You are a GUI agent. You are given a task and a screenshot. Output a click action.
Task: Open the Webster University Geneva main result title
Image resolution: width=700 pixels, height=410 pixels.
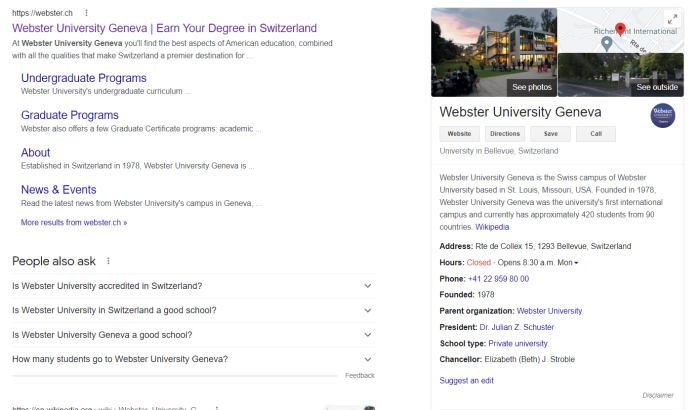click(x=164, y=28)
